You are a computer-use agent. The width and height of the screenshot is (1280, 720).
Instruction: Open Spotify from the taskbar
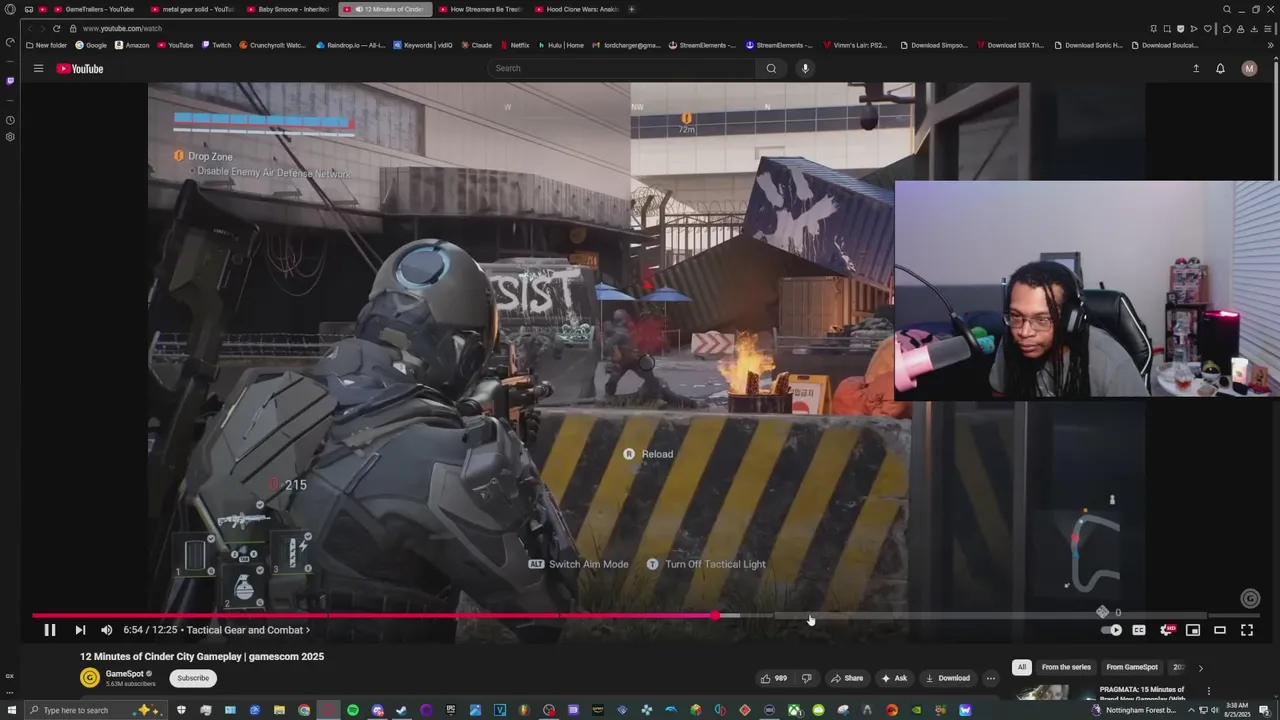353,710
